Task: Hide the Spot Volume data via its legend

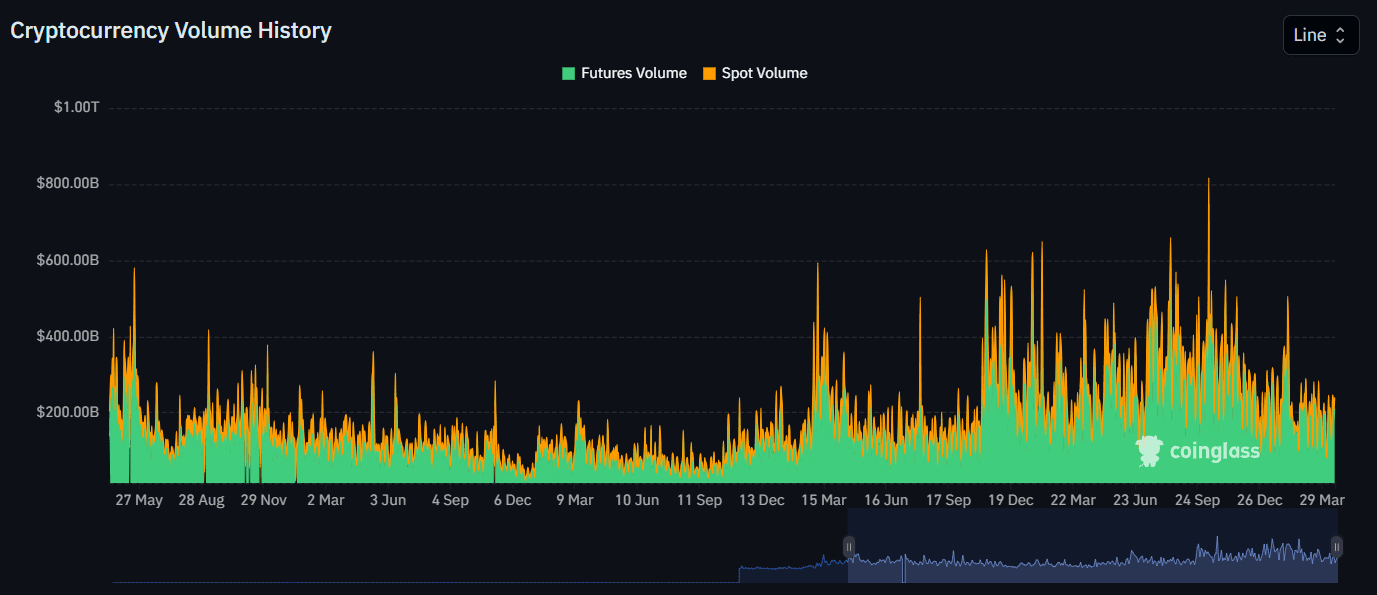Action: (755, 72)
